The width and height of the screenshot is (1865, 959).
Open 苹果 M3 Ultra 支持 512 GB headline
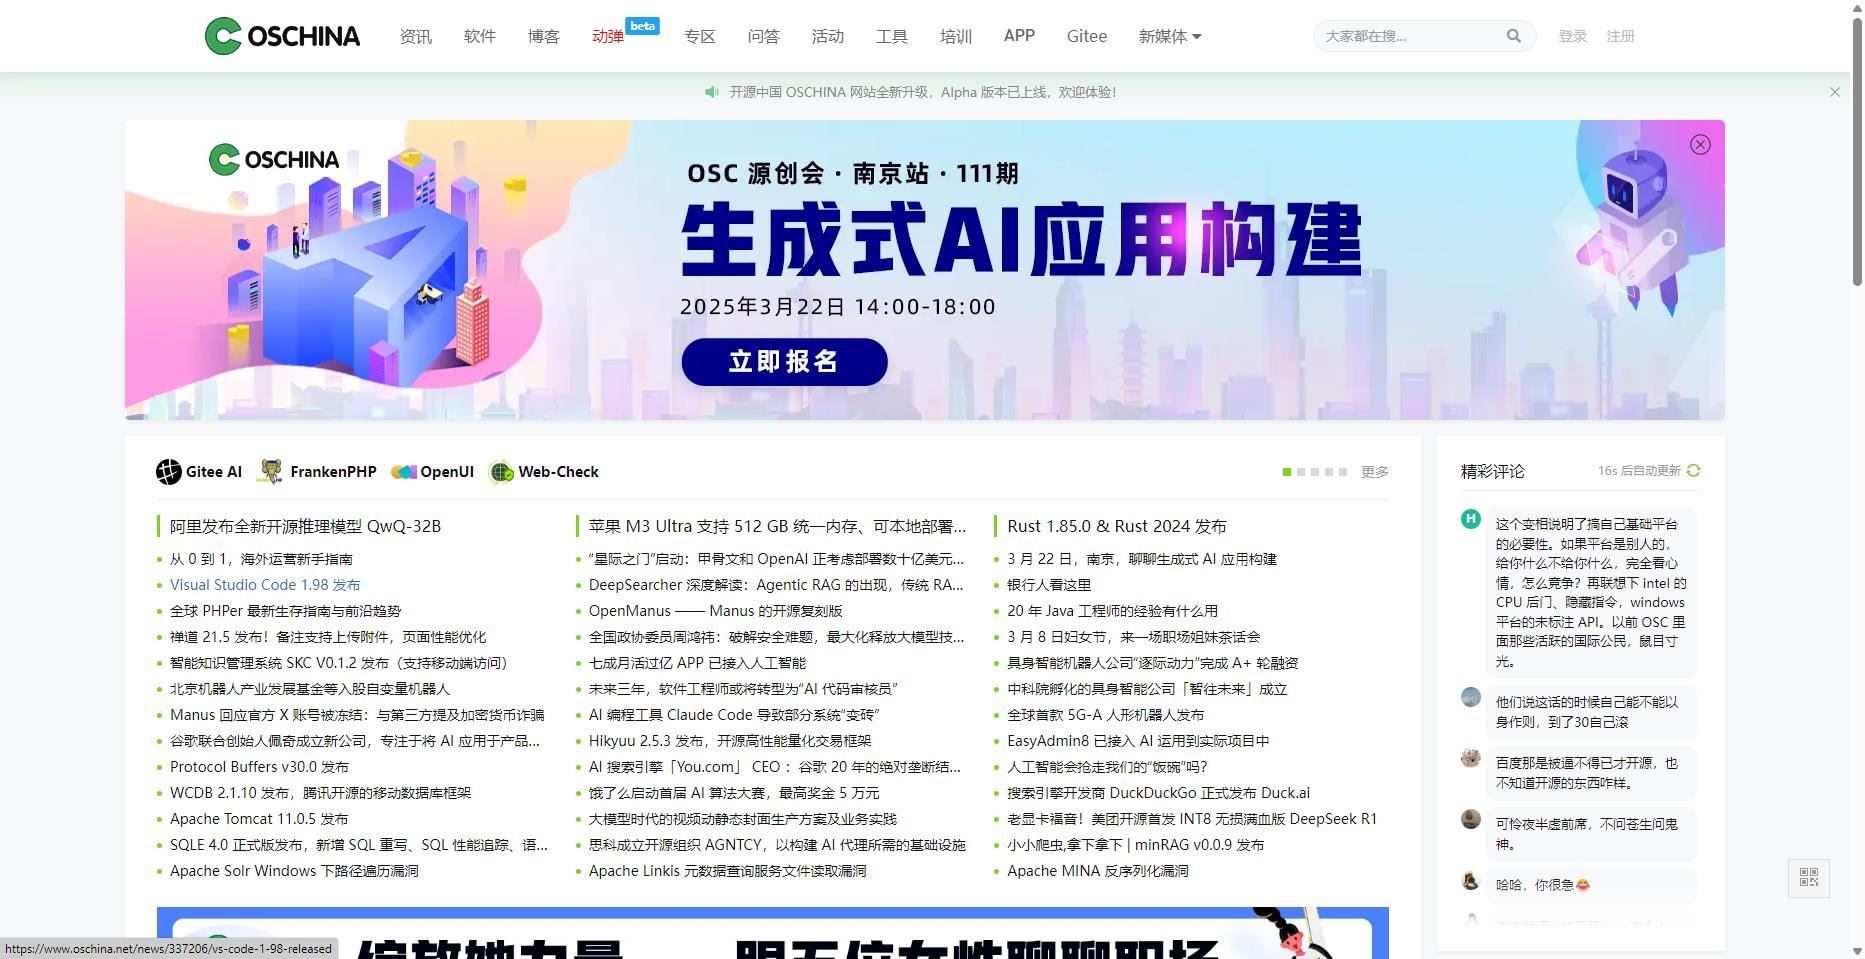(x=777, y=526)
